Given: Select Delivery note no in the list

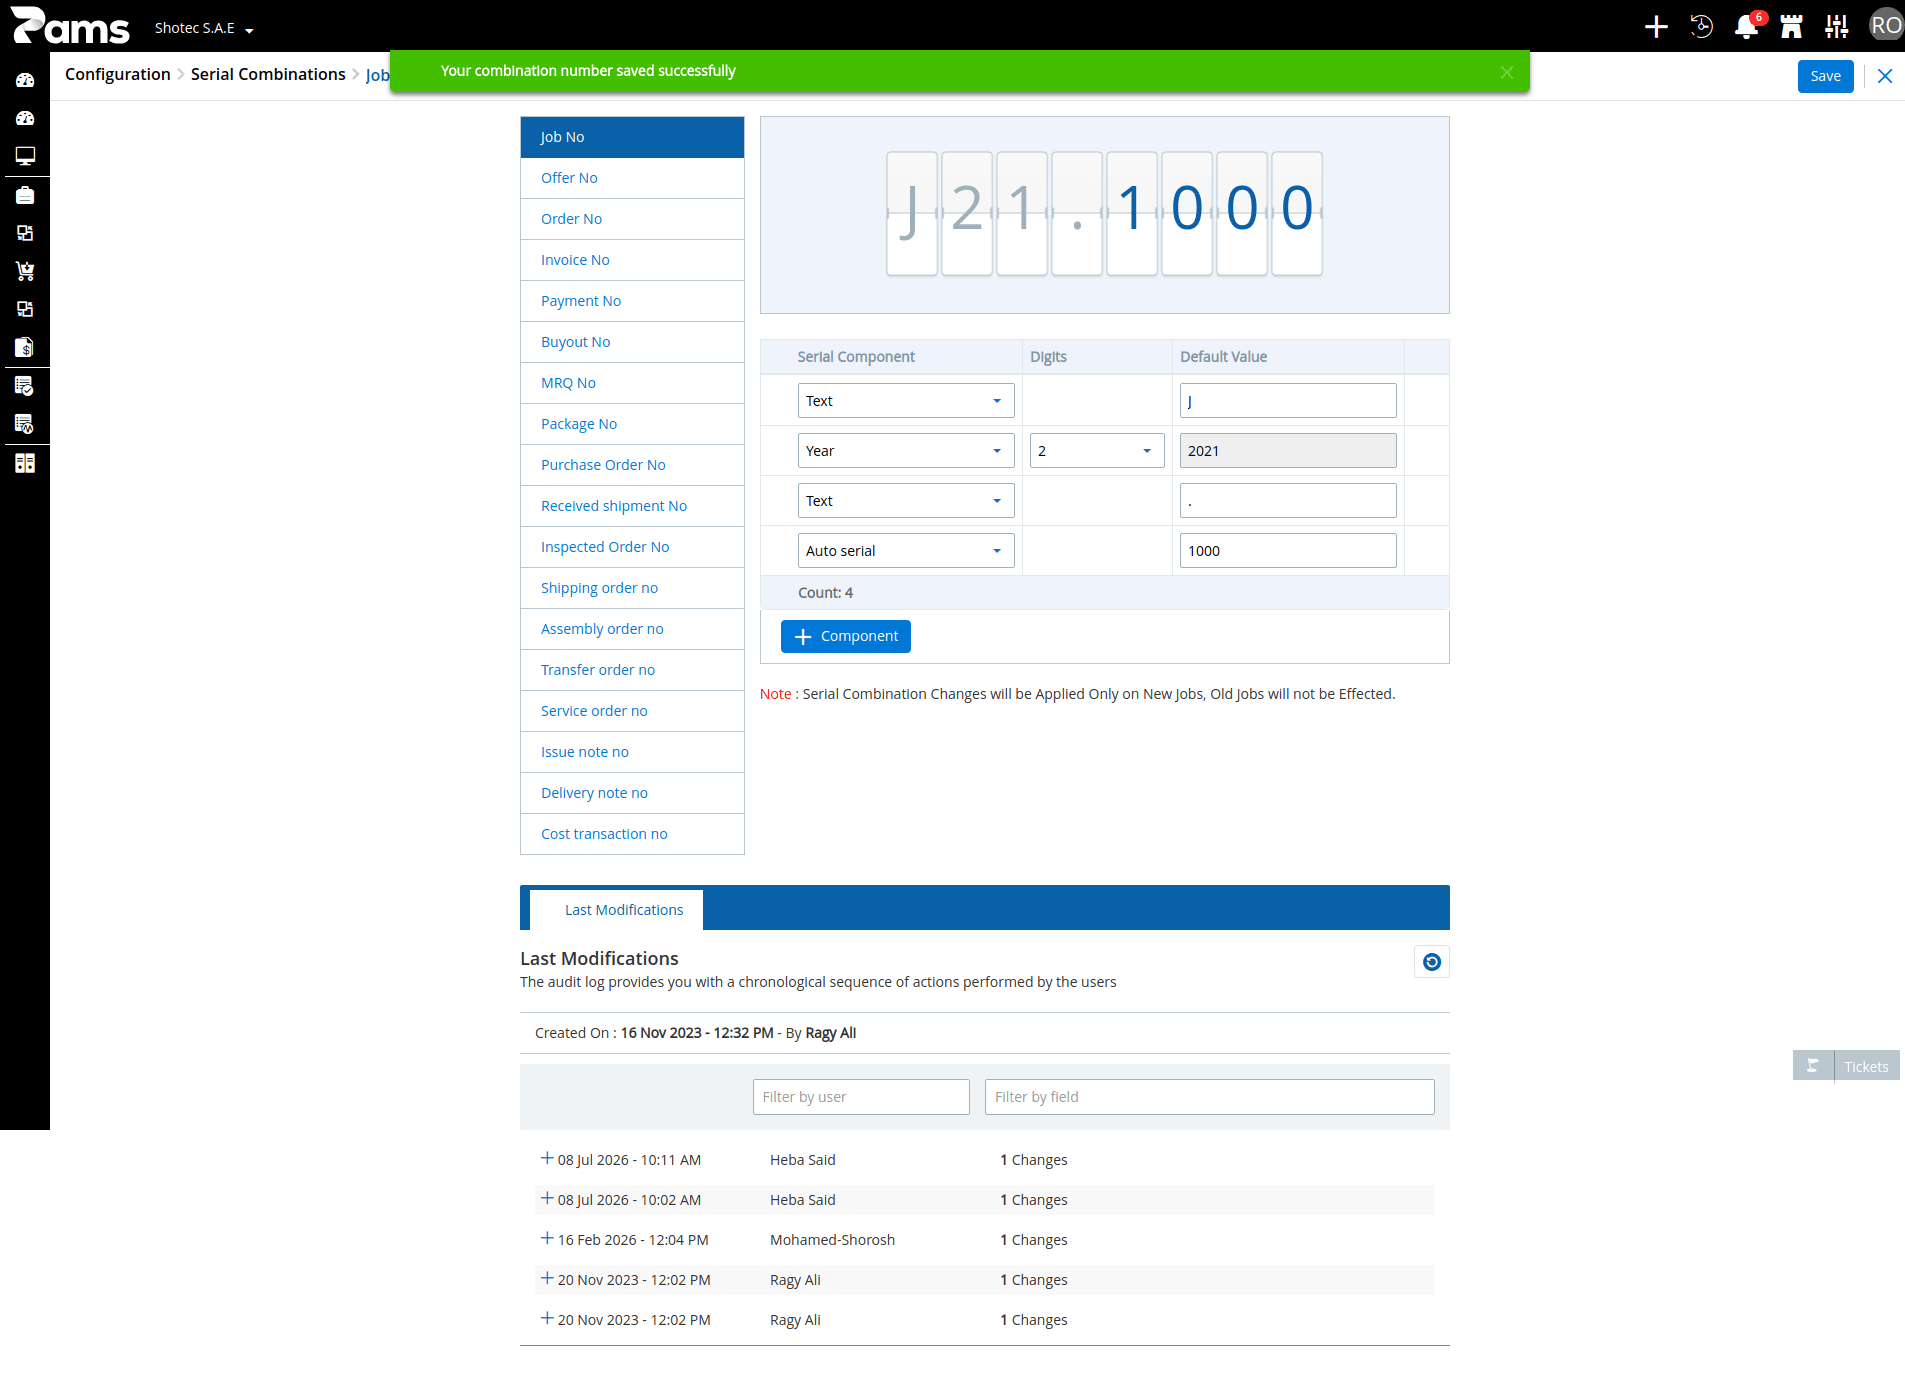Looking at the screenshot, I should click(632, 793).
